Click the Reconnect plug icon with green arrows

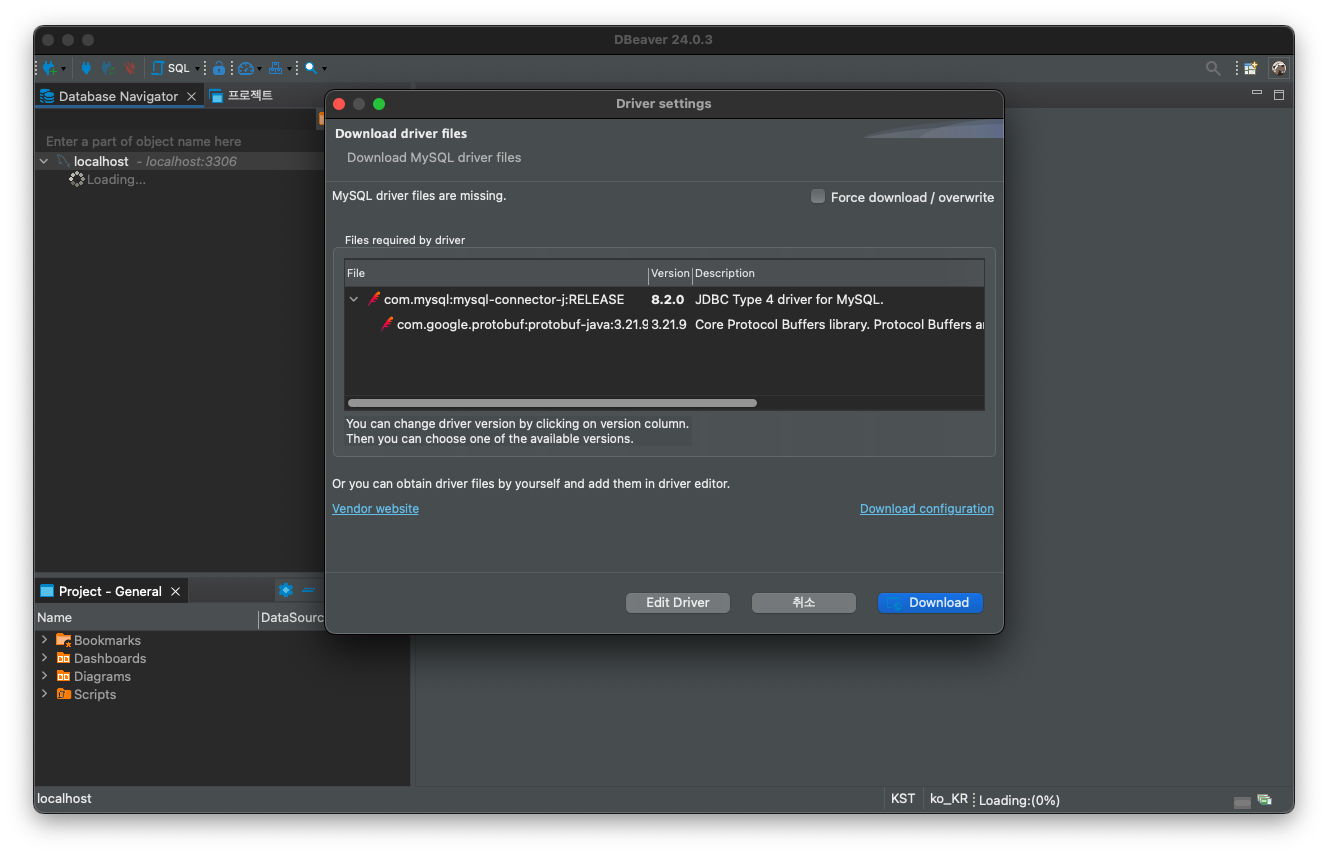108,68
